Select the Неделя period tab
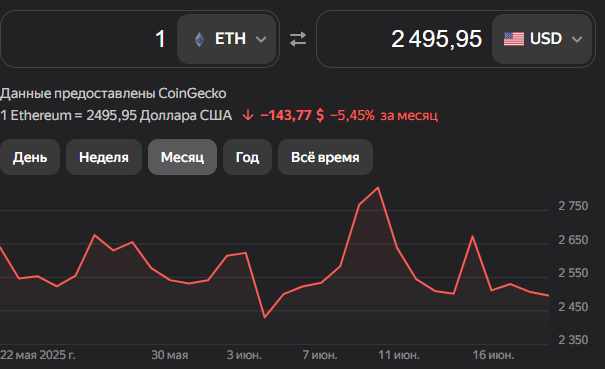This screenshot has width=605, height=369. click(x=104, y=157)
